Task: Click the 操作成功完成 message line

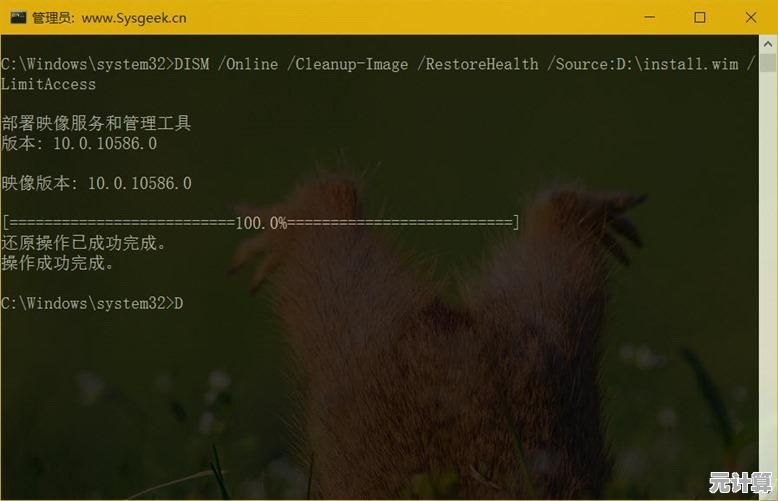Action: coord(58,263)
